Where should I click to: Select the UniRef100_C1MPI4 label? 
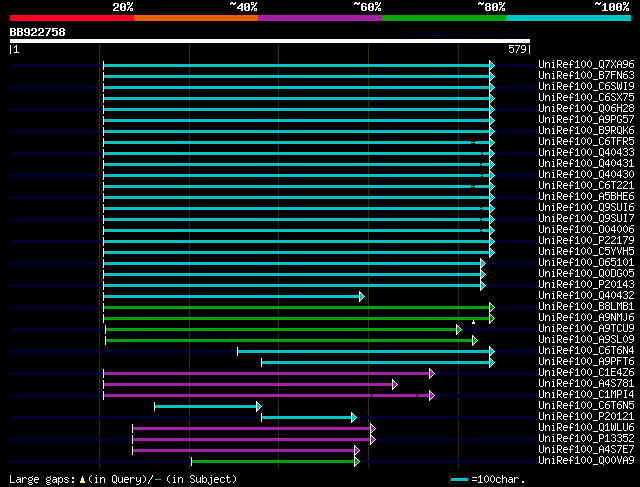(x=587, y=394)
